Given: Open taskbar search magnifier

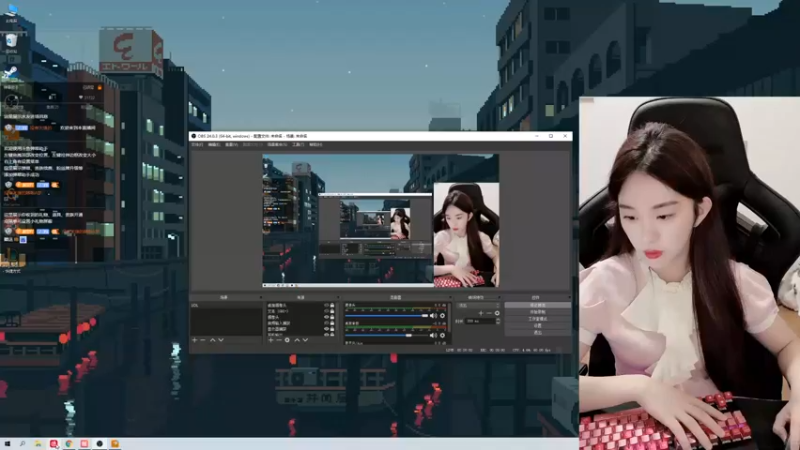Looking at the screenshot, I should pyautogui.click(x=22, y=444).
